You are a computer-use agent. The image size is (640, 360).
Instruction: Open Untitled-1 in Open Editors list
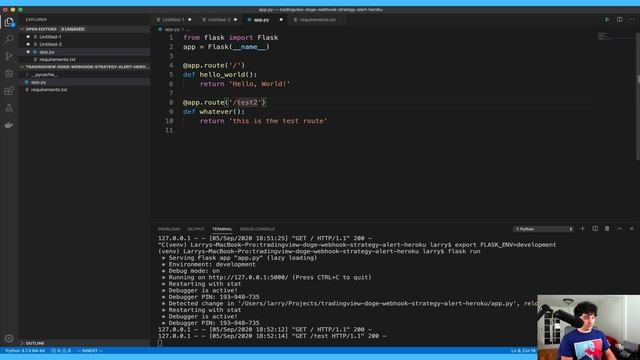[50, 37]
